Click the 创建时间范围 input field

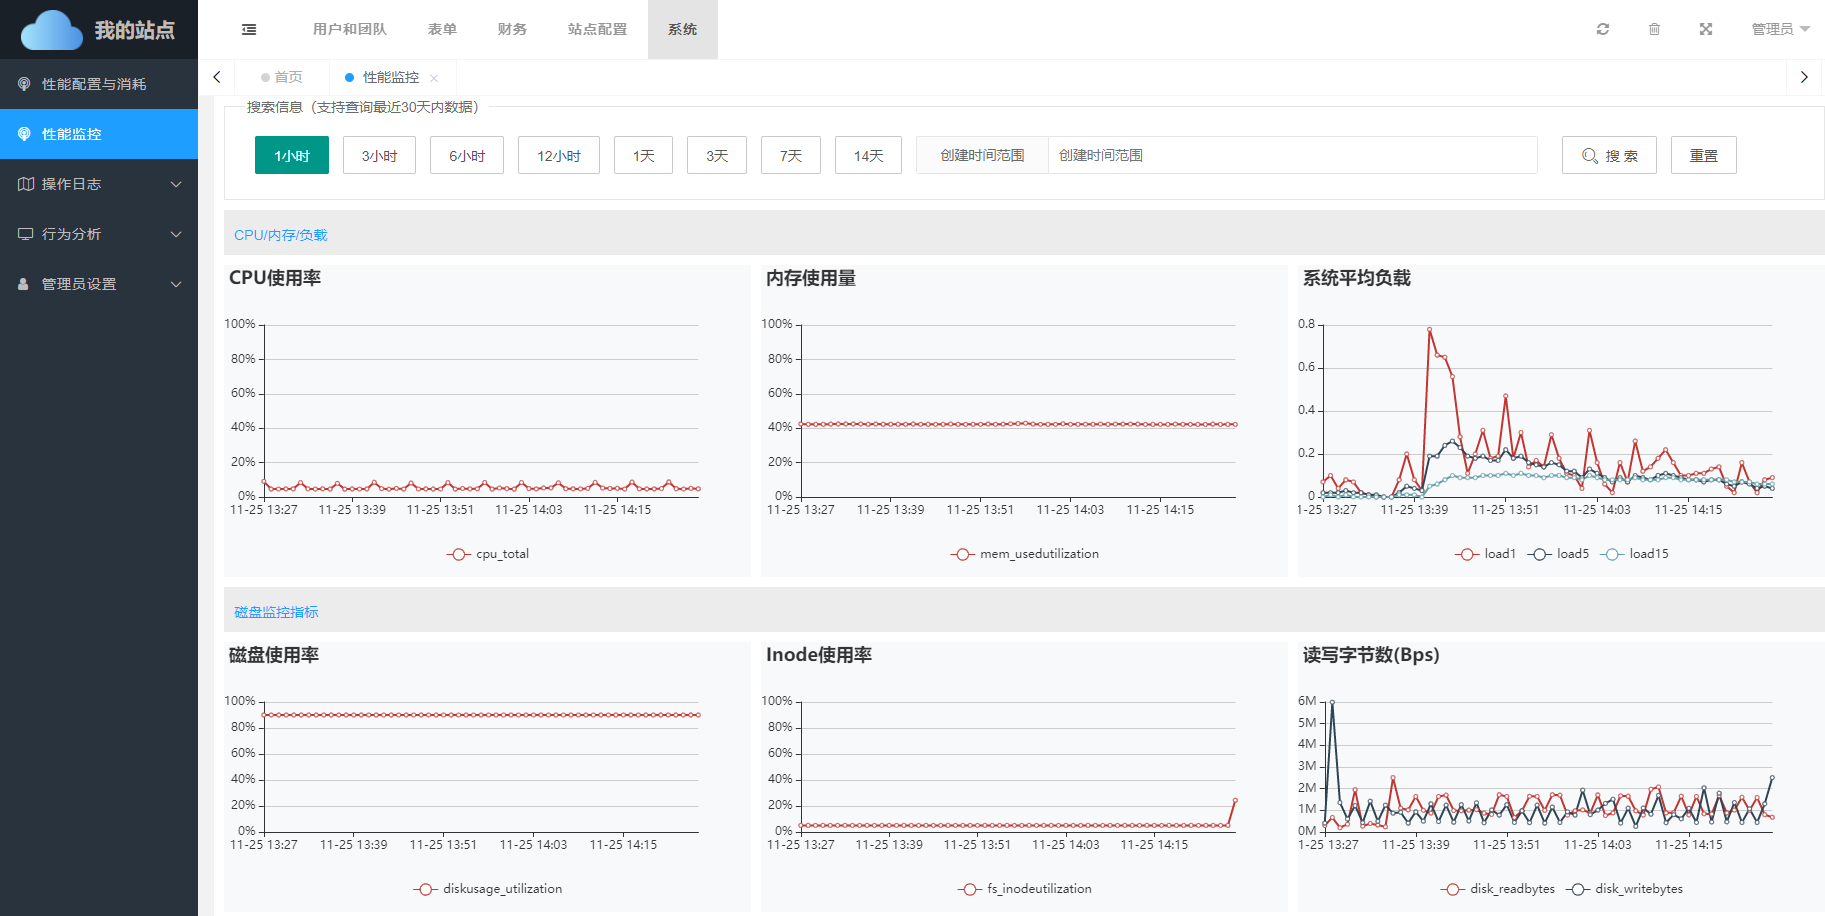[x=1291, y=156]
